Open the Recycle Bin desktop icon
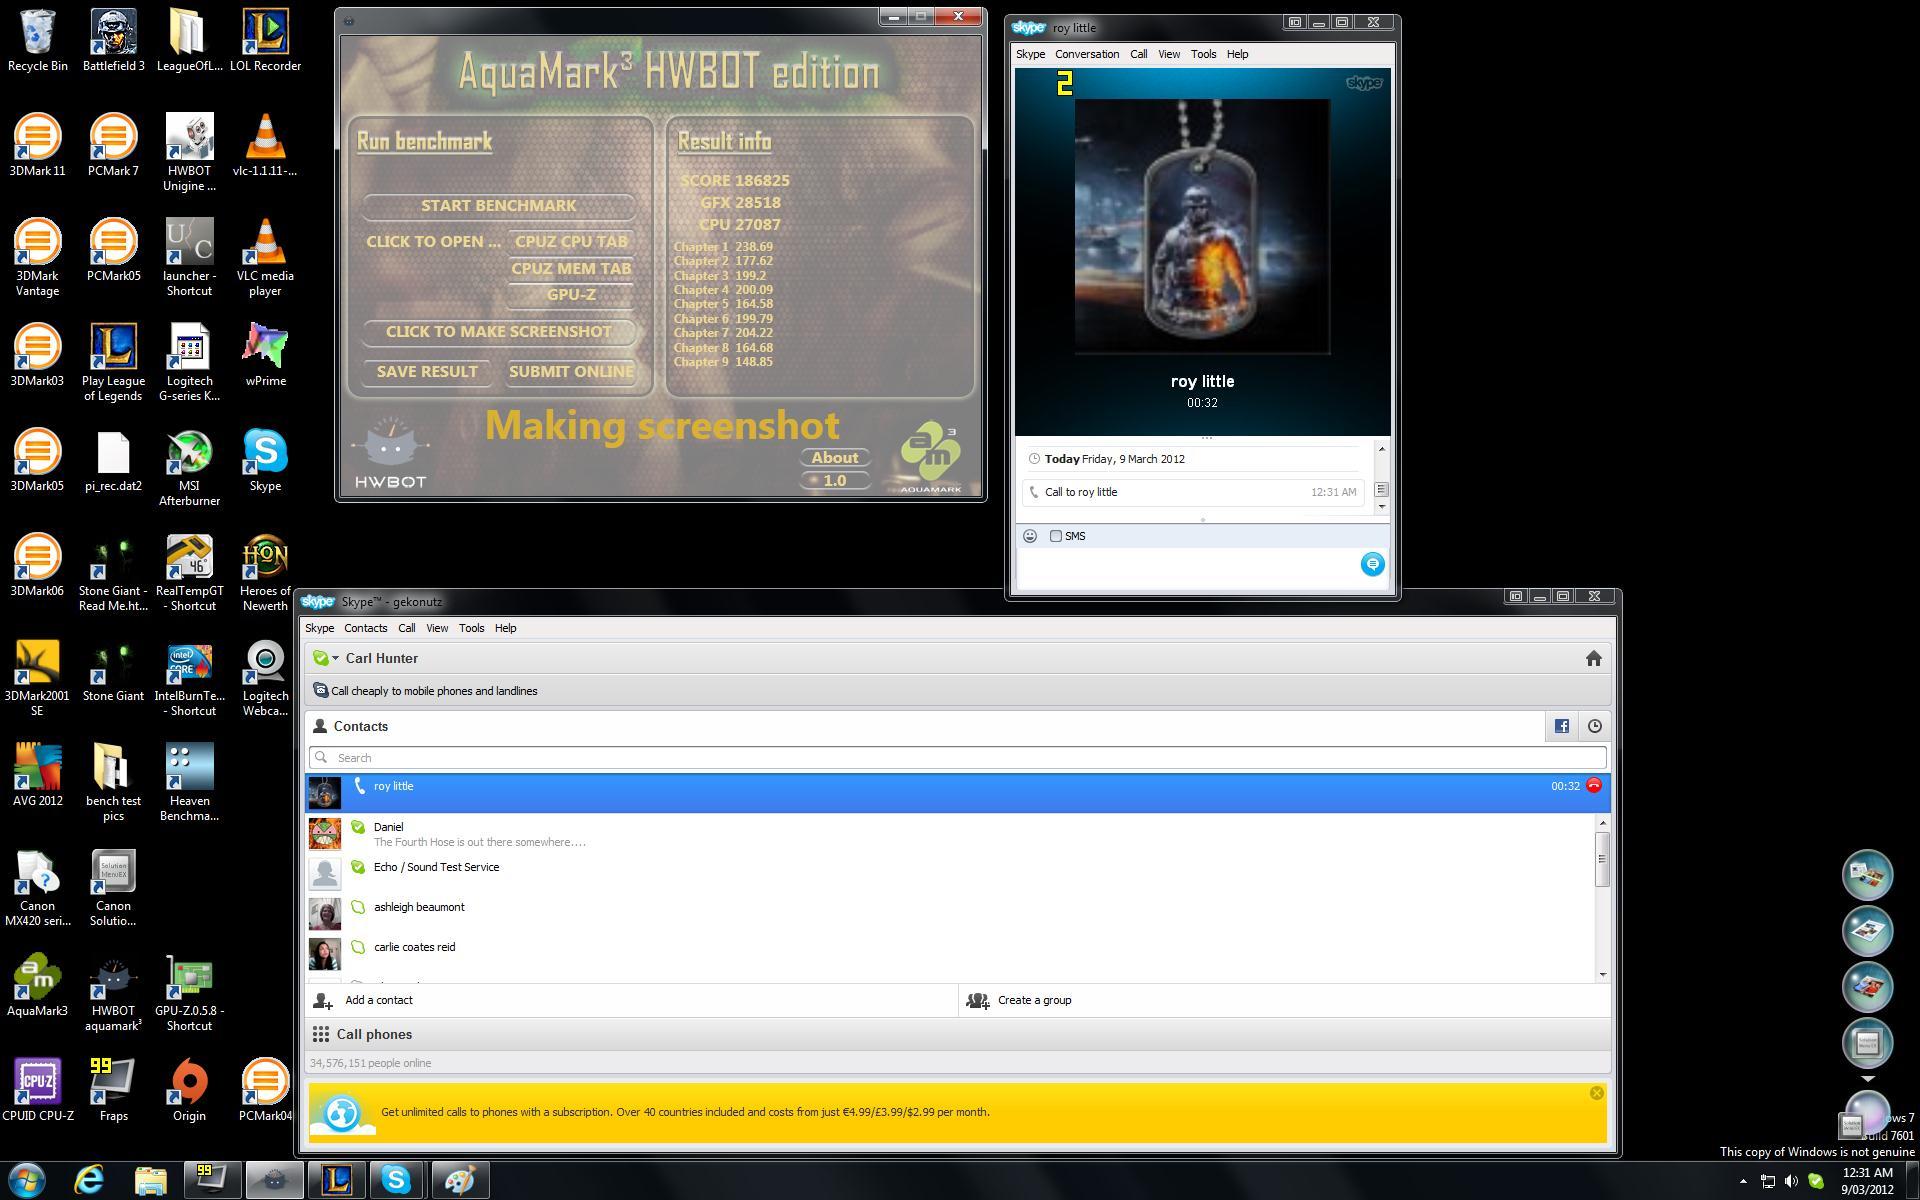The width and height of the screenshot is (1920, 1200). pos(38,41)
